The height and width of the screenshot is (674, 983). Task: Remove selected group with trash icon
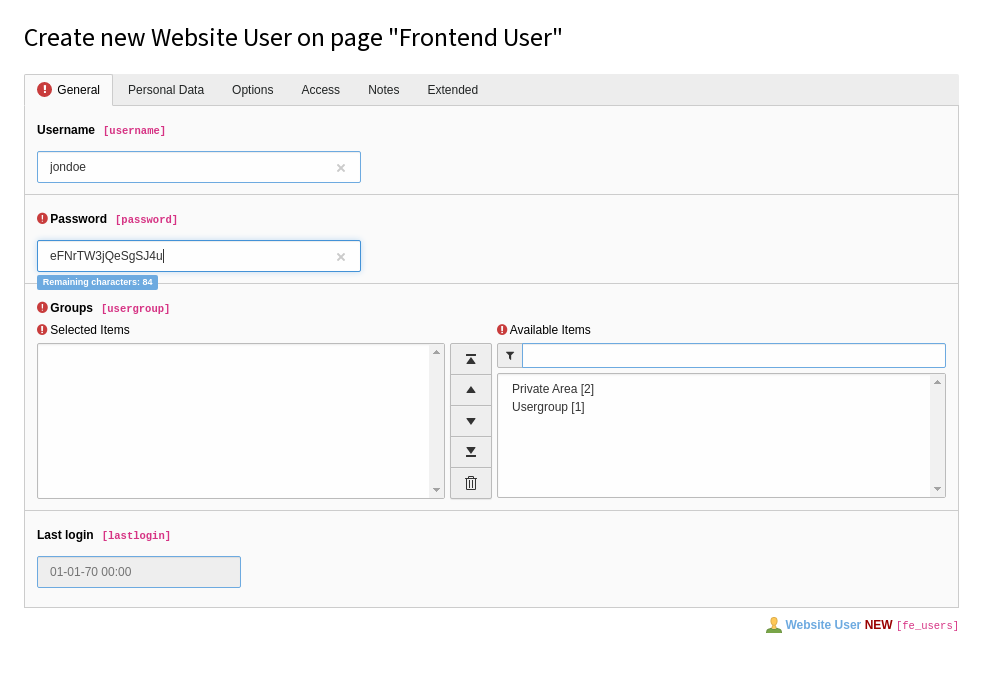[471, 483]
